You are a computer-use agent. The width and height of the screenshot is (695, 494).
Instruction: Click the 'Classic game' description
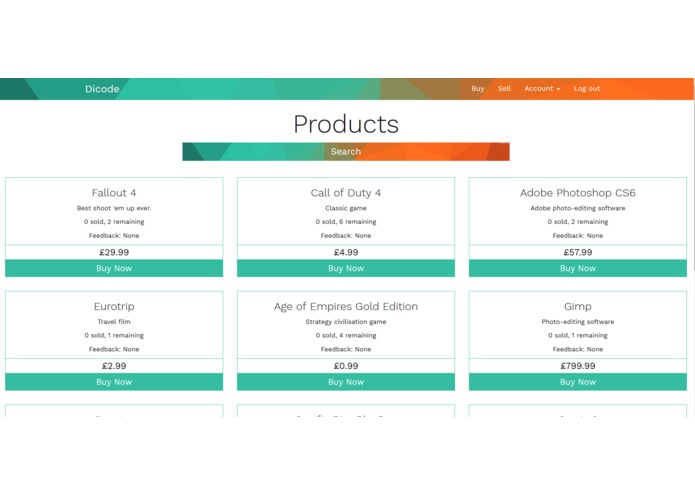pos(346,208)
